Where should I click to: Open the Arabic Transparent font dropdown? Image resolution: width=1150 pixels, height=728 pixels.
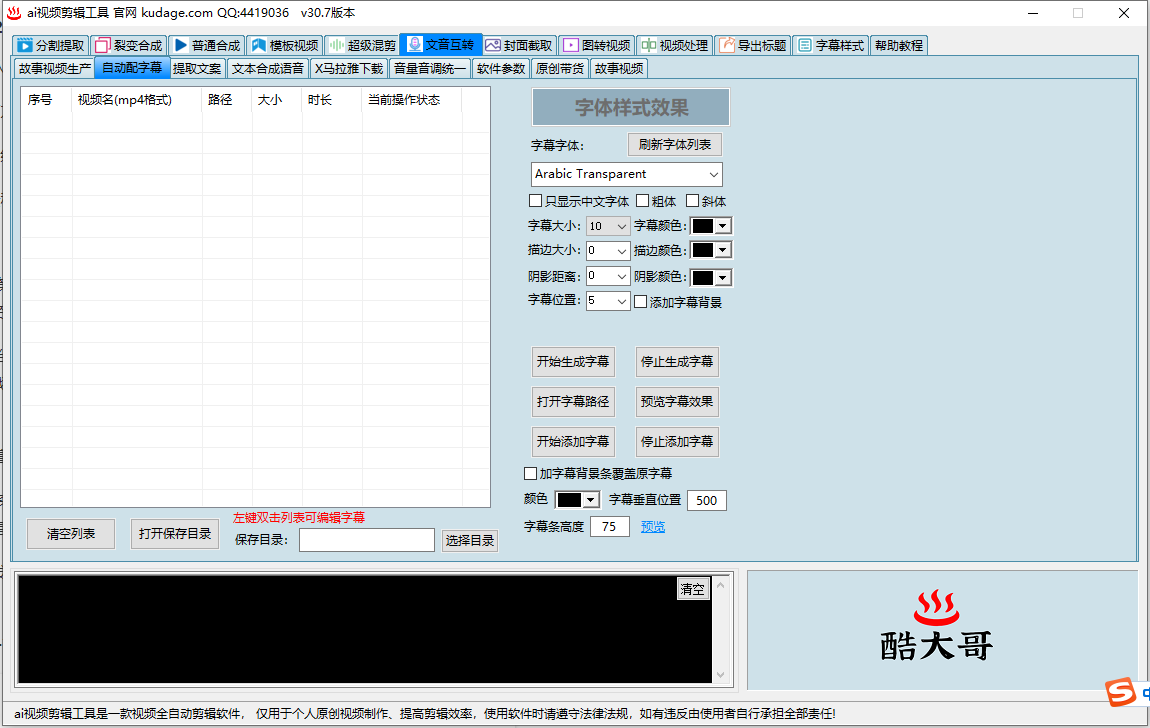pyautogui.click(x=714, y=174)
